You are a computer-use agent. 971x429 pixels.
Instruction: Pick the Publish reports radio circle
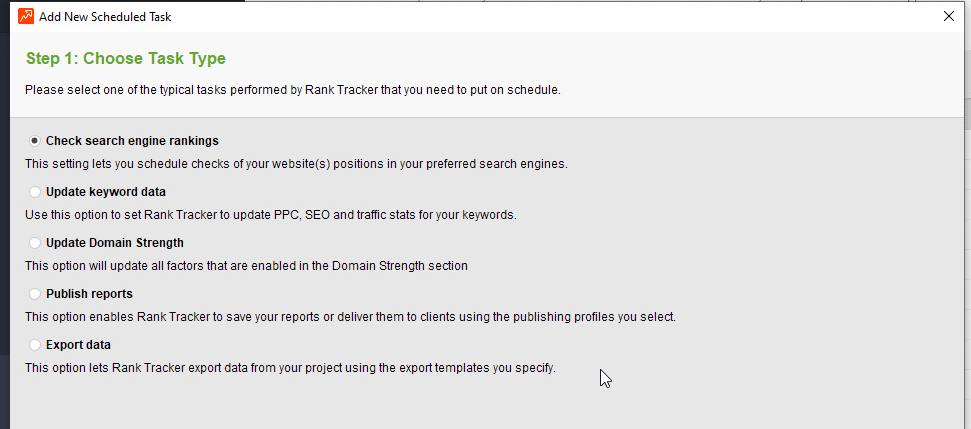(35, 294)
